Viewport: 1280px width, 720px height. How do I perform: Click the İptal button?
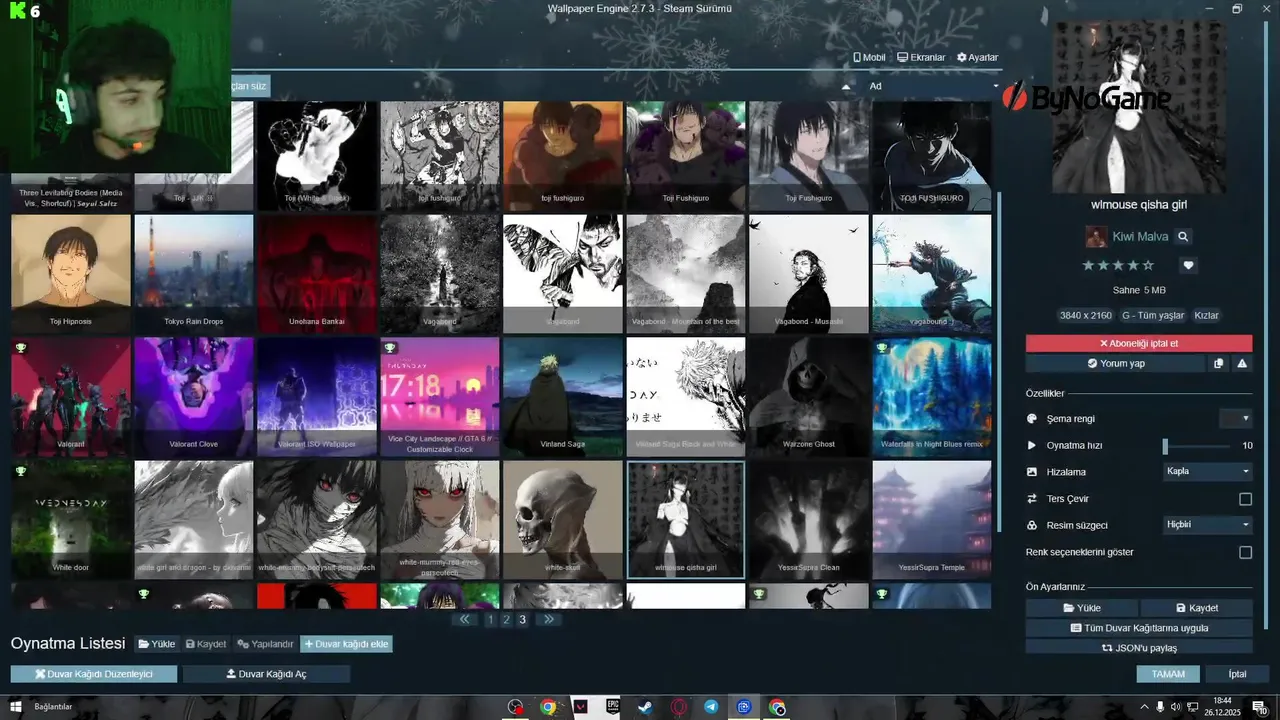click(1238, 674)
